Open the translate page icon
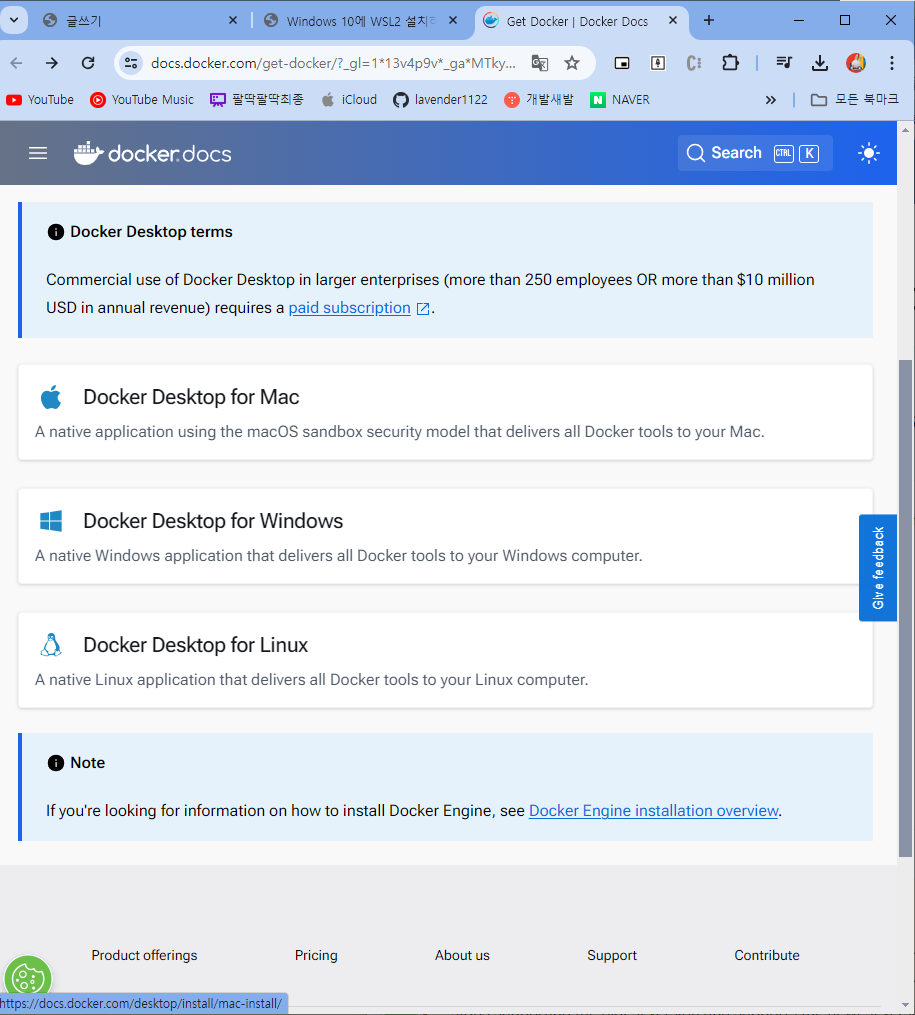This screenshot has width=915, height=1015. pyautogui.click(x=540, y=63)
